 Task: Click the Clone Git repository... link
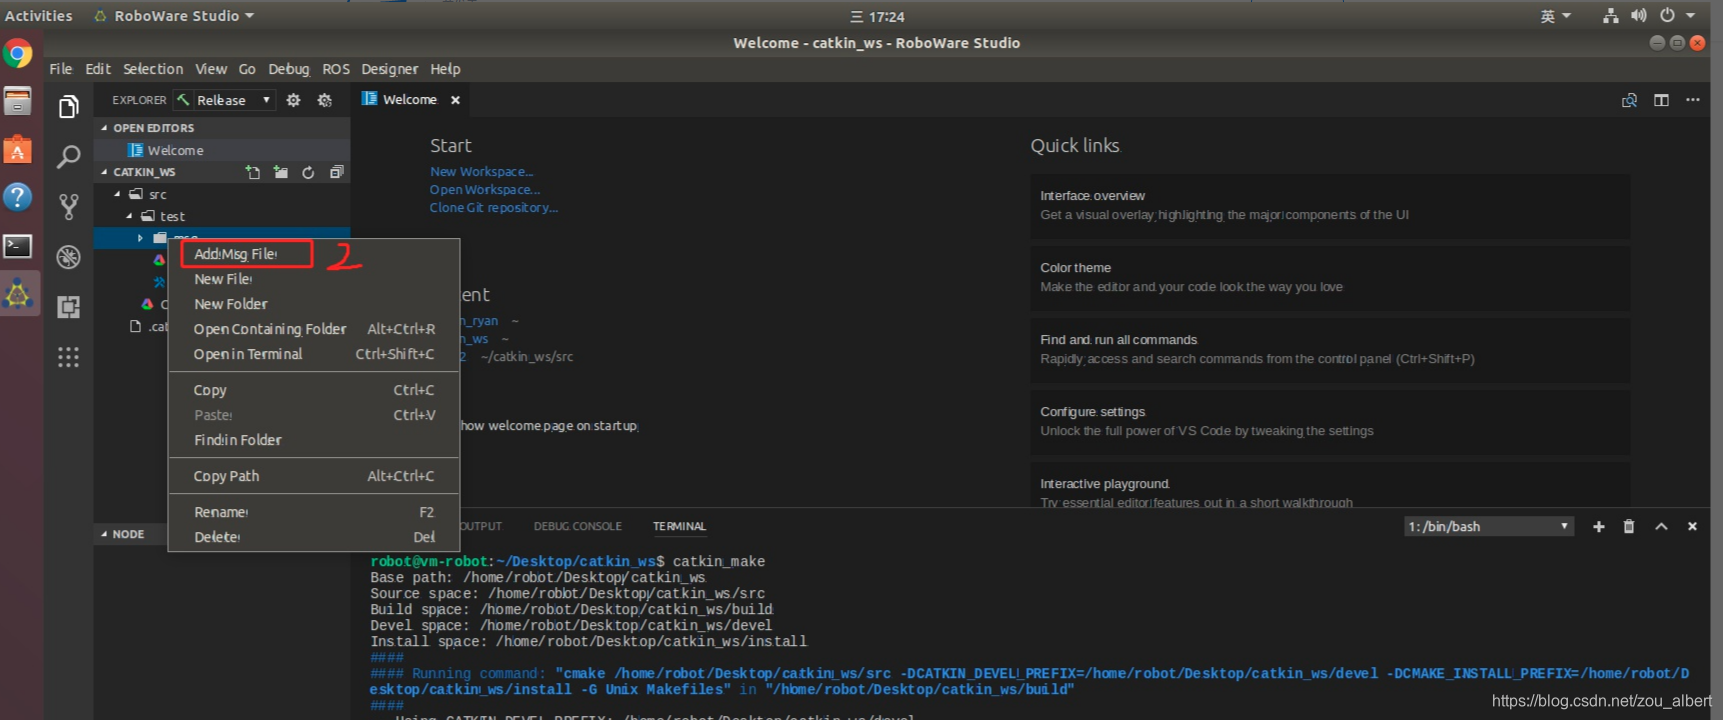point(494,208)
